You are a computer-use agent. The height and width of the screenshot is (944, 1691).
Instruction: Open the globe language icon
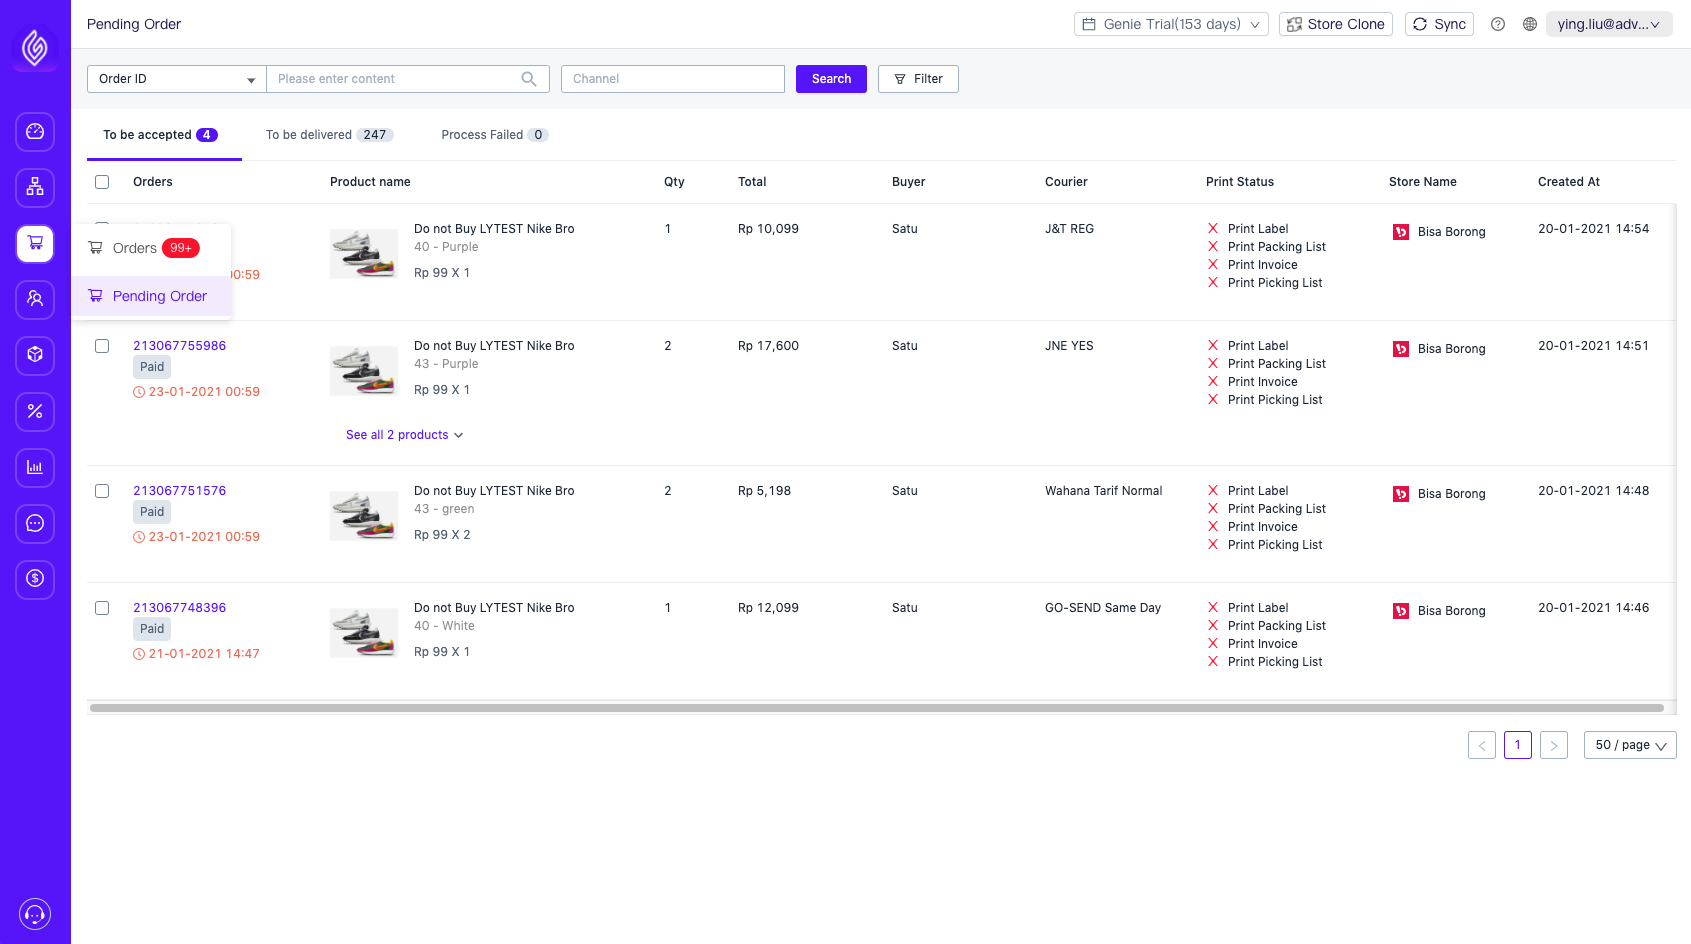tap(1529, 24)
